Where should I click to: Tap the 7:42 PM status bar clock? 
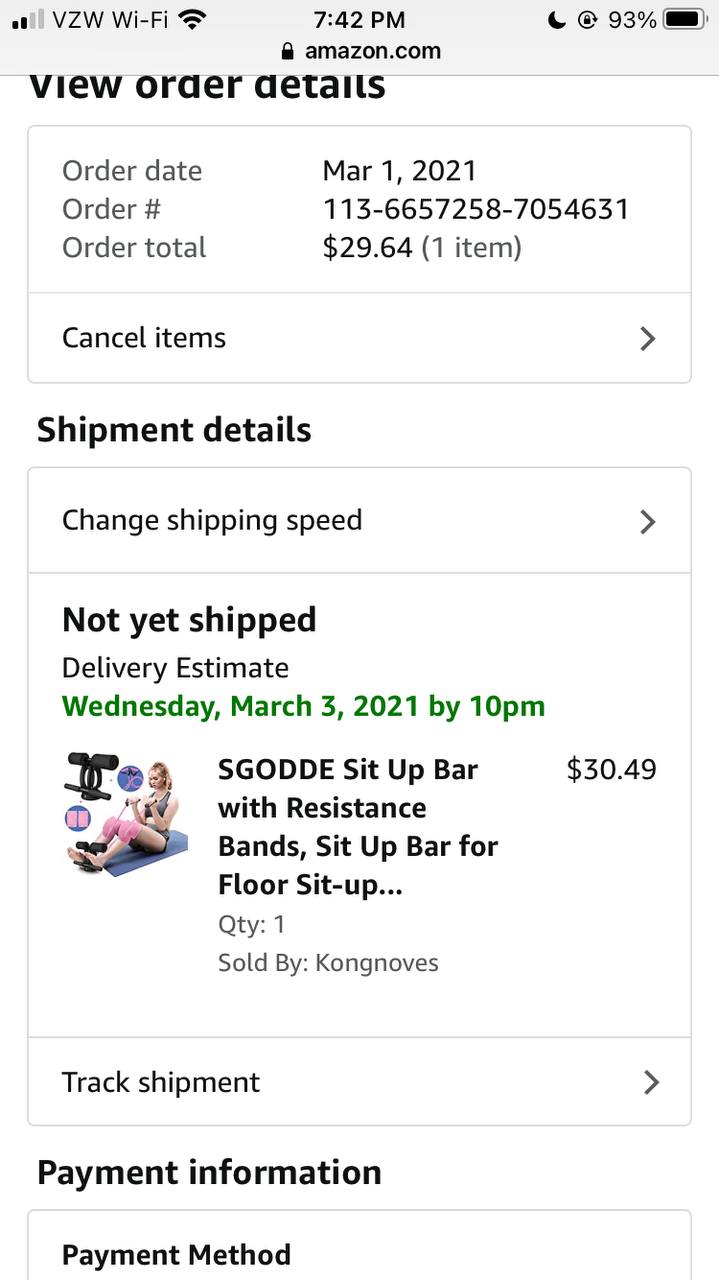coord(359,19)
